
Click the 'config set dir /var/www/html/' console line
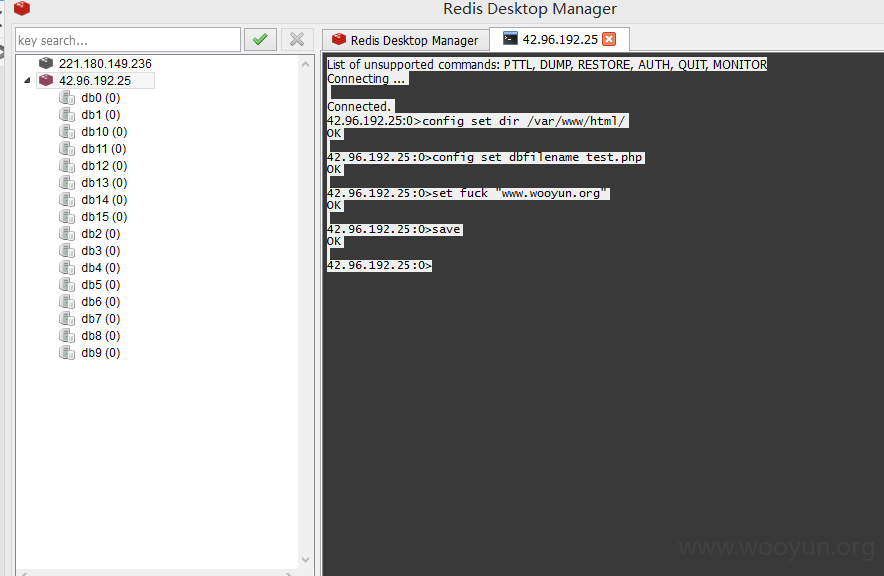[x=478, y=121]
